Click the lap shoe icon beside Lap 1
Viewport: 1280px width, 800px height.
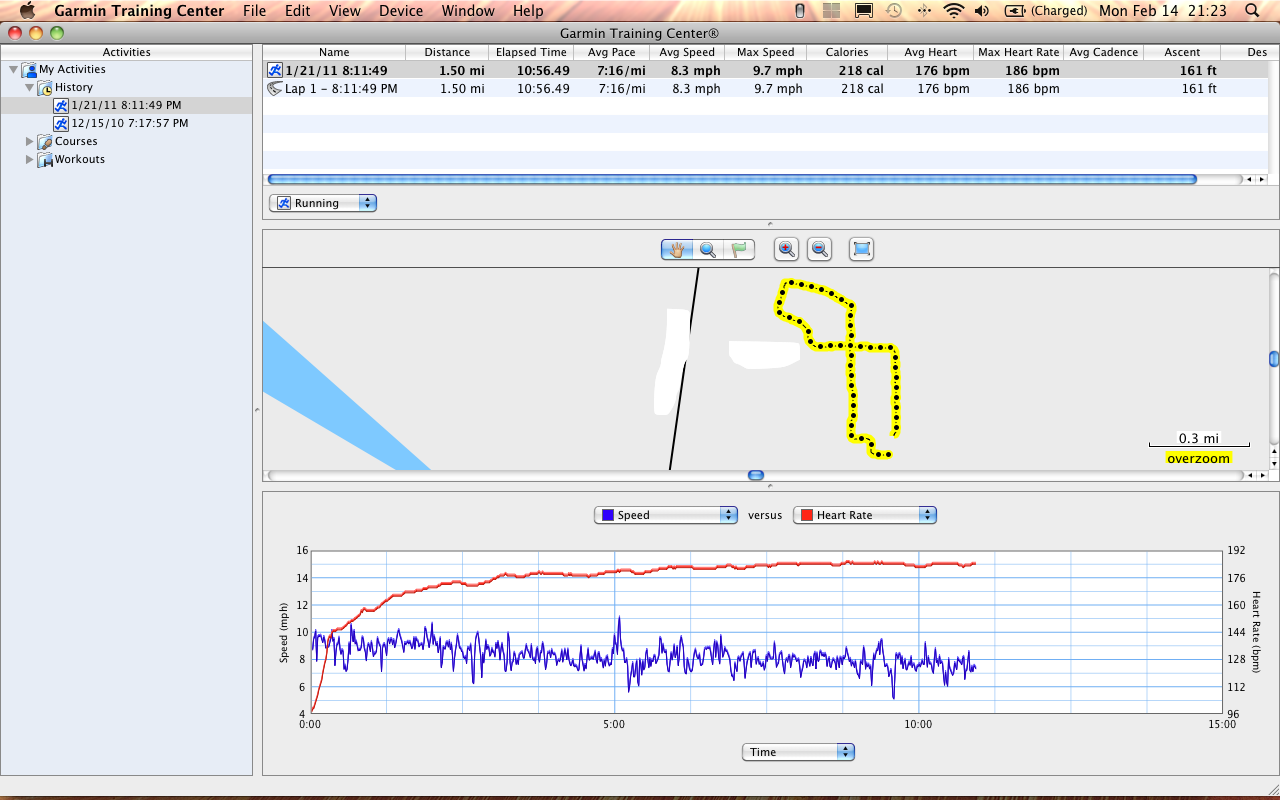[275, 88]
